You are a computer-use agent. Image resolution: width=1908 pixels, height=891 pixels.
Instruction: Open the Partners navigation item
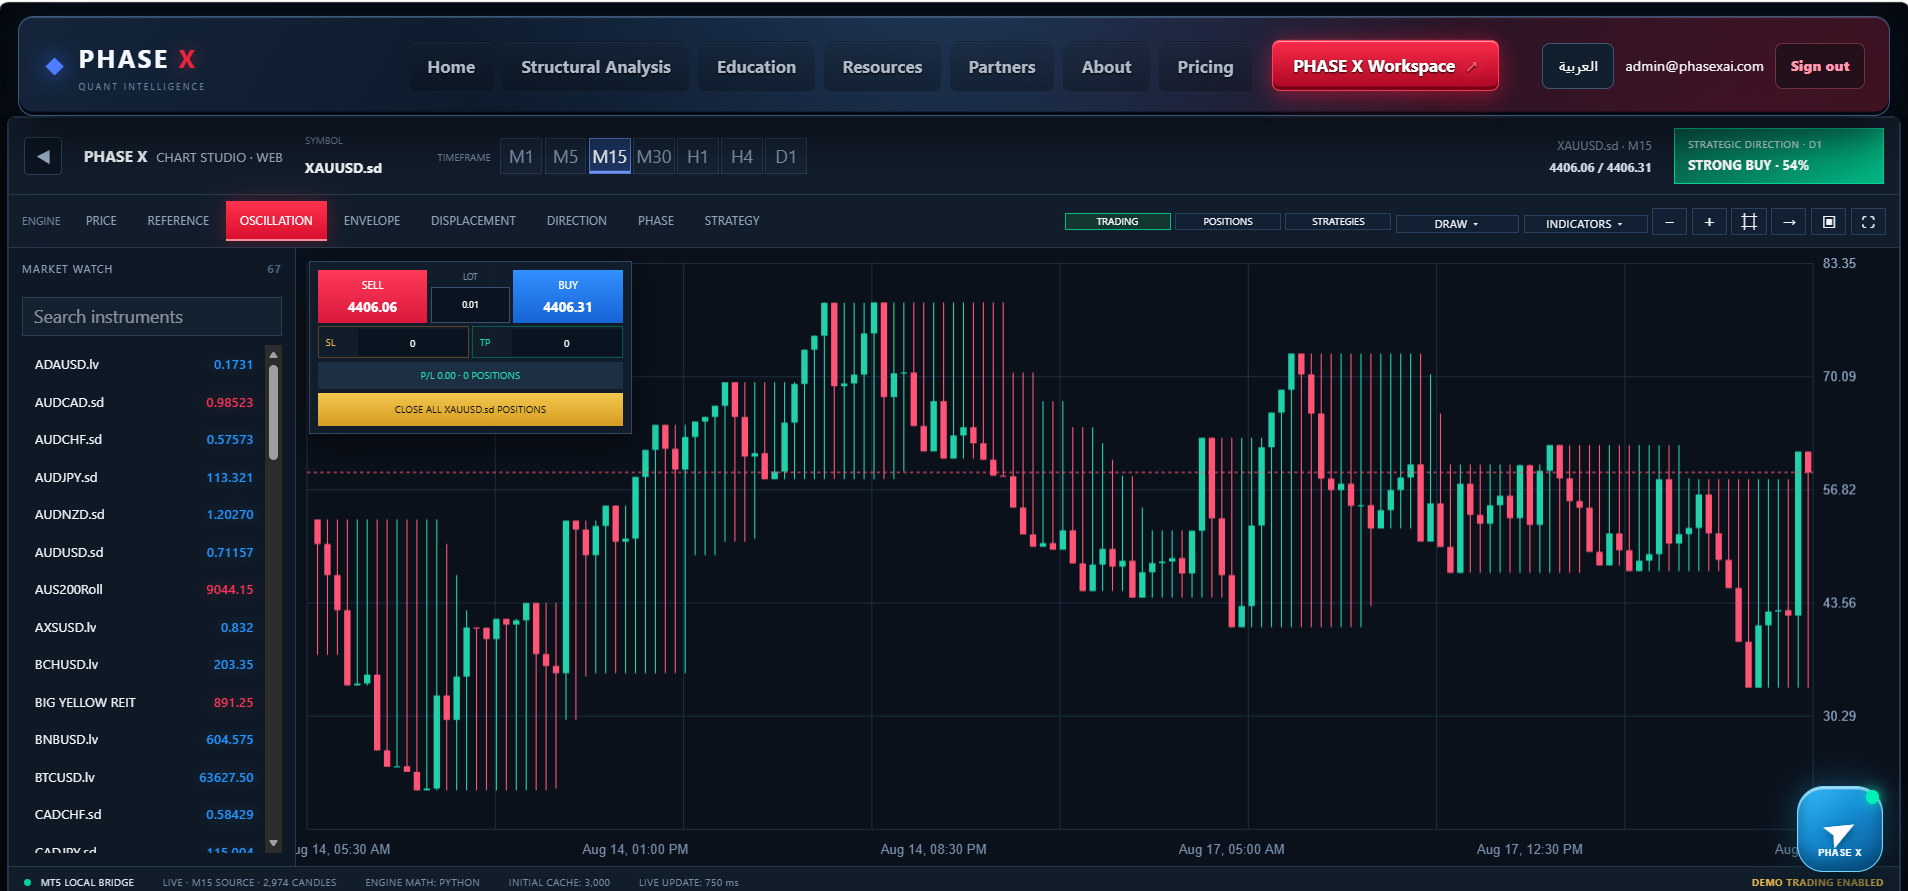point(1002,67)
